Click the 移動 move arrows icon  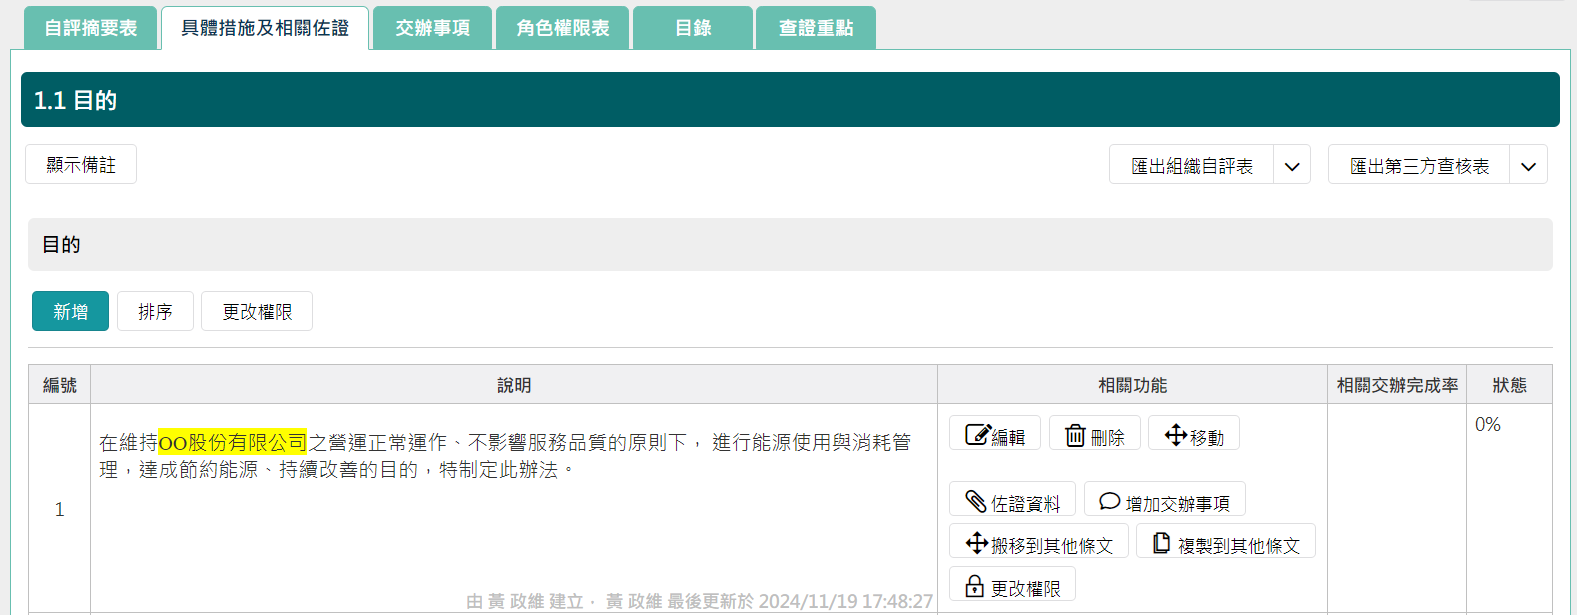coord(1176,435)
